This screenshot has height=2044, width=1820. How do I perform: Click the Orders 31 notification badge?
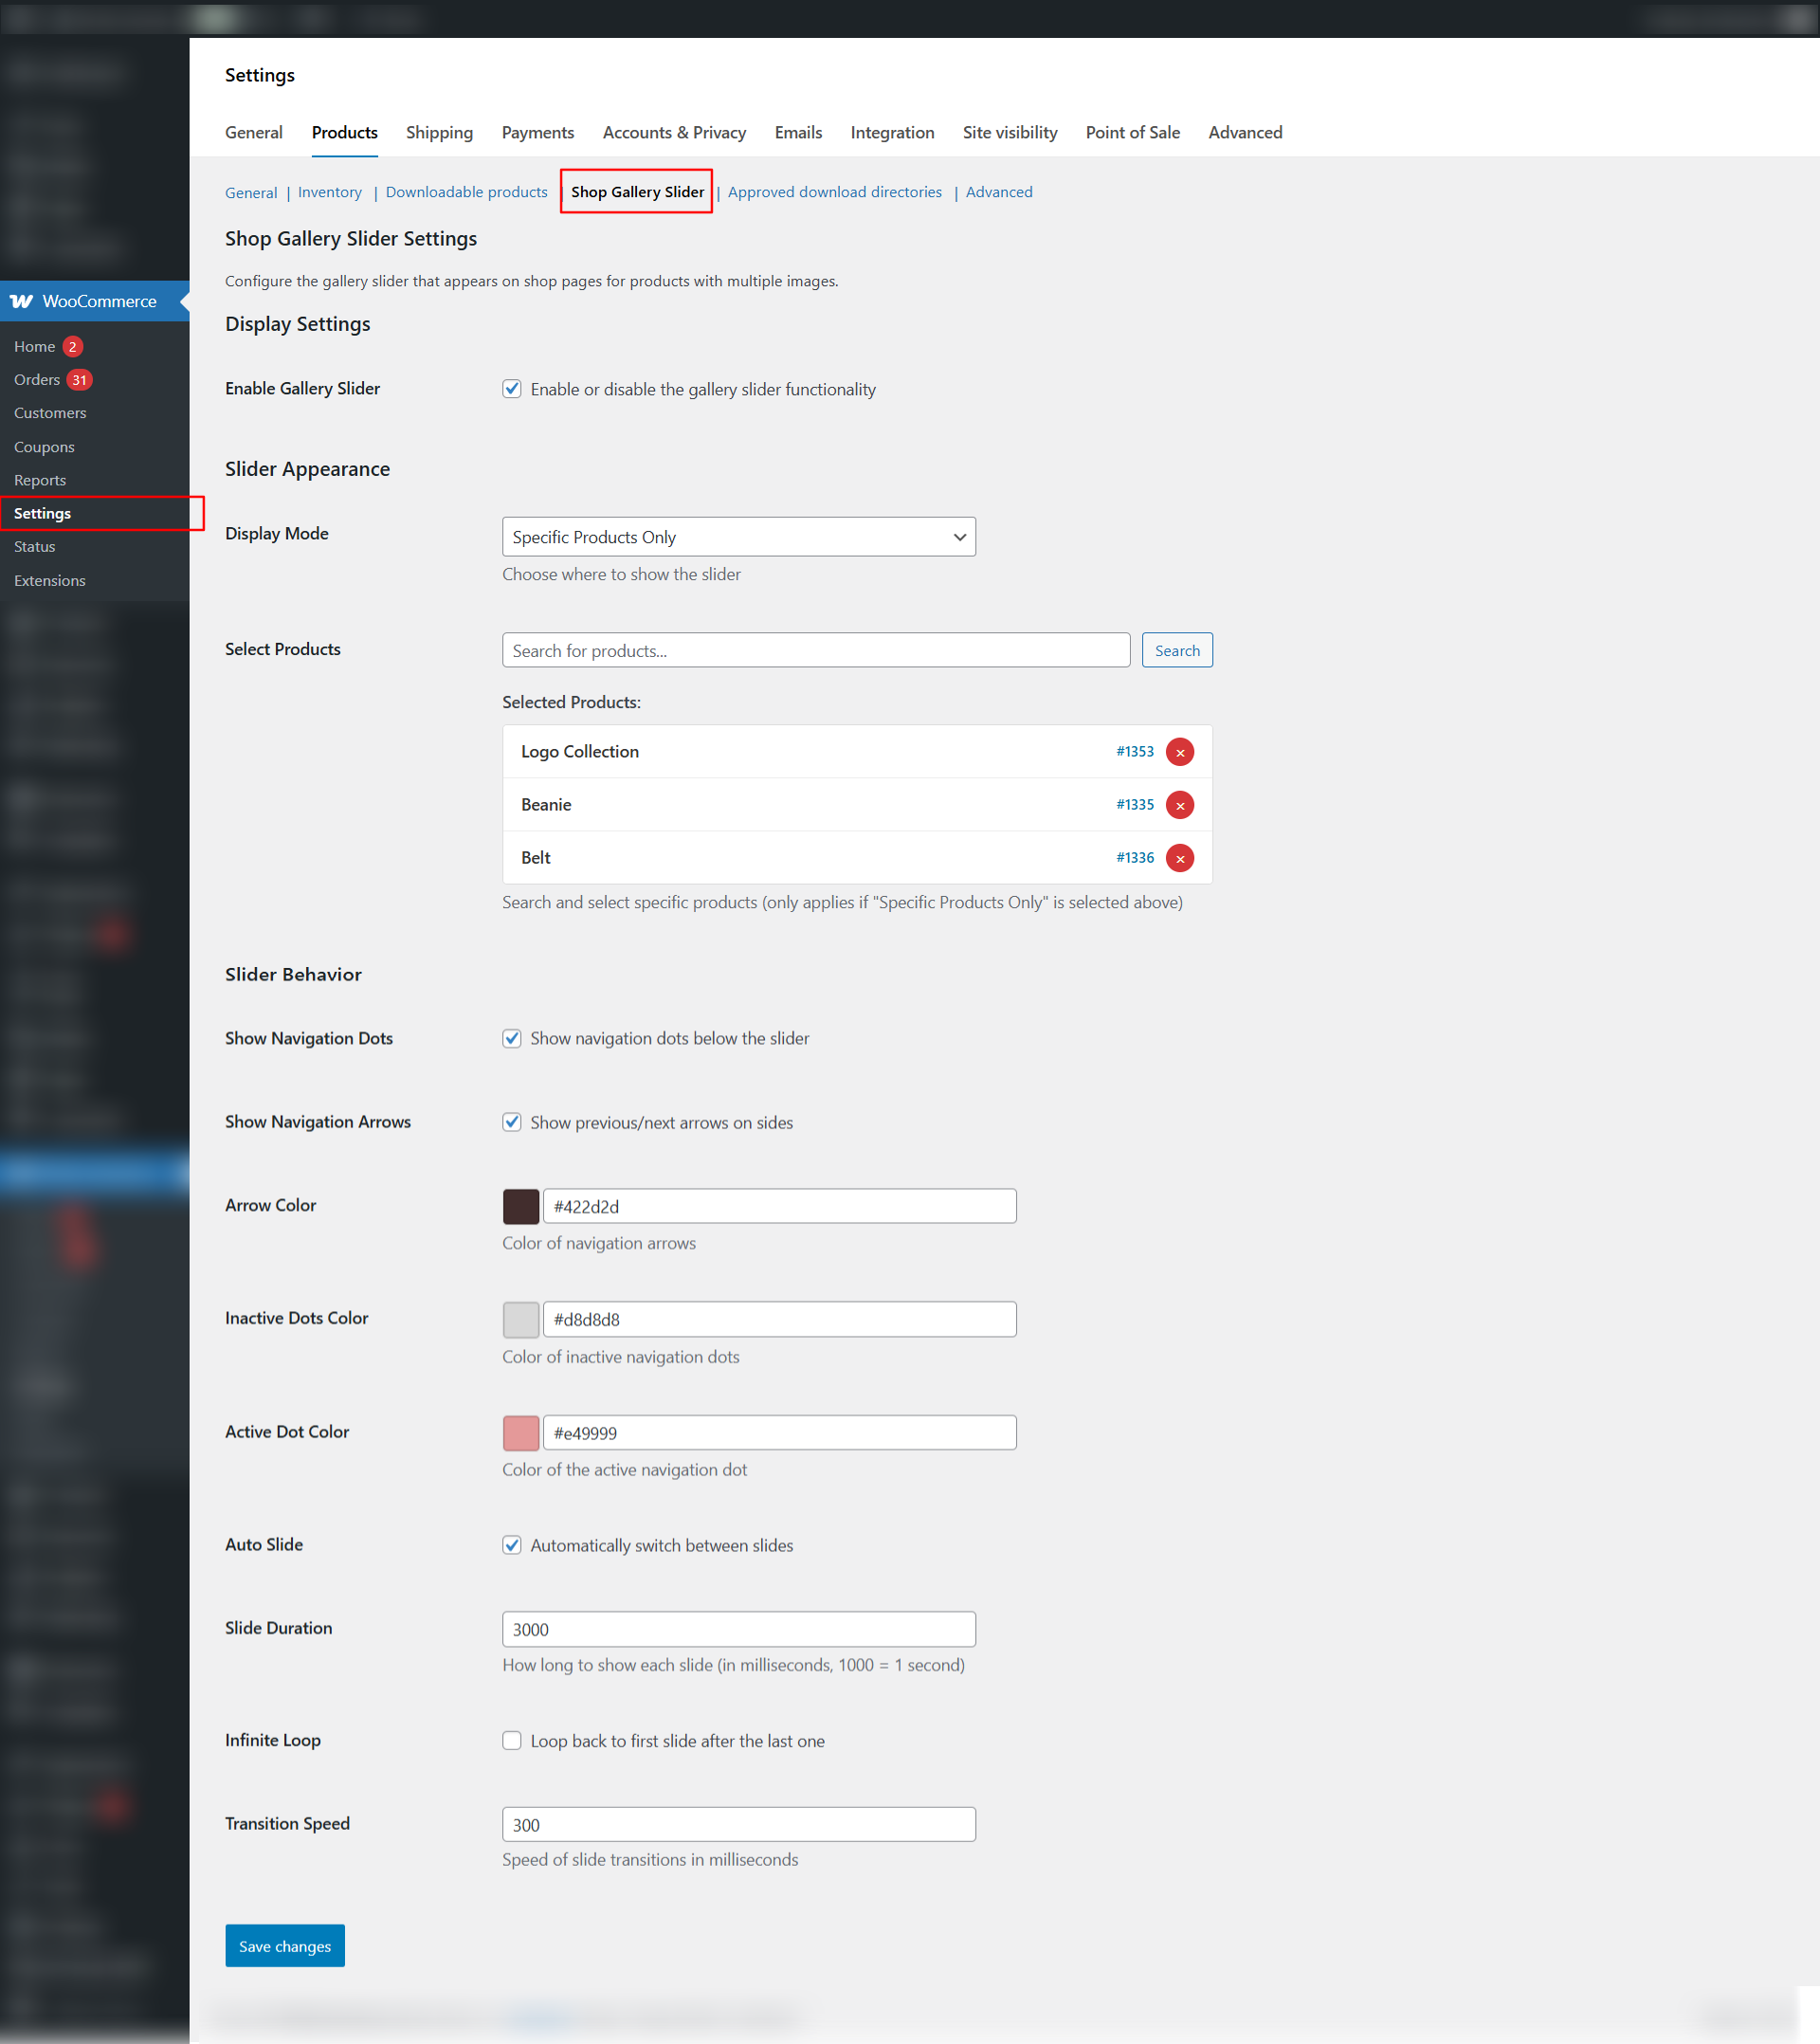[79, 380]
